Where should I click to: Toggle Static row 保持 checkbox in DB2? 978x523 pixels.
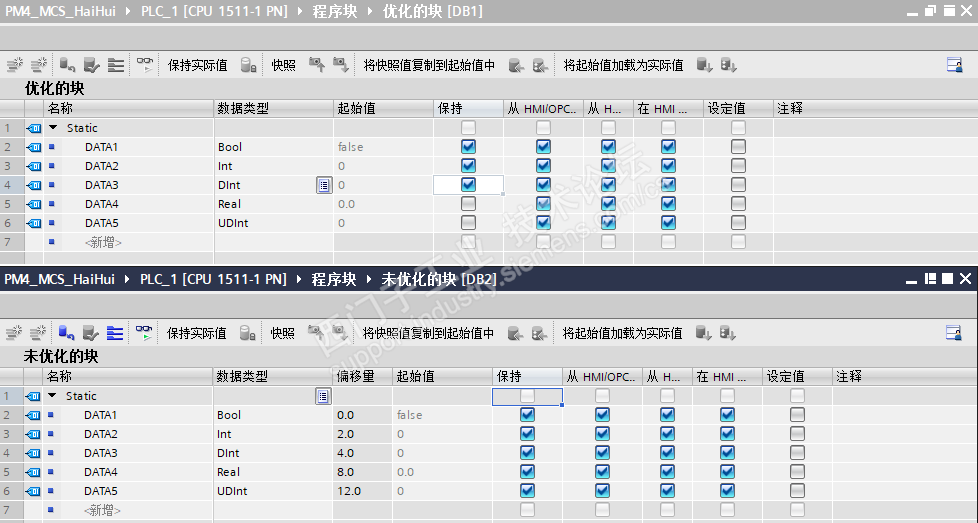tap(527, 396)
